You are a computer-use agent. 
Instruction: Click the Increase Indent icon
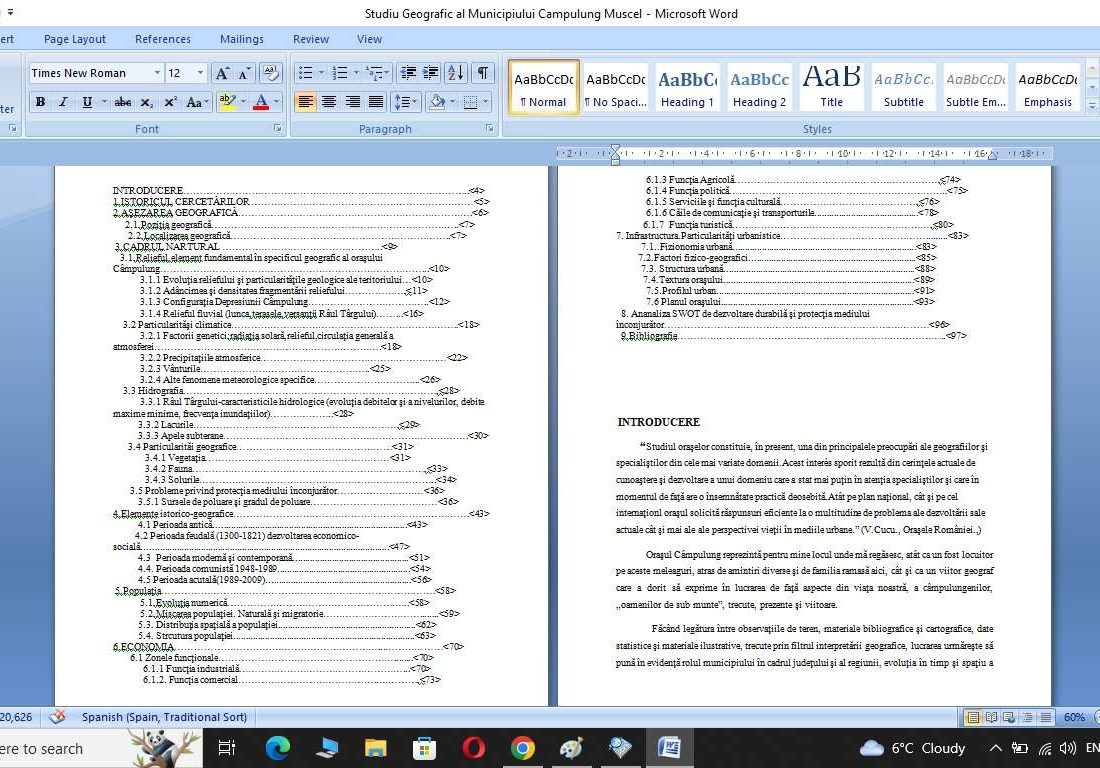pos(430,73)
